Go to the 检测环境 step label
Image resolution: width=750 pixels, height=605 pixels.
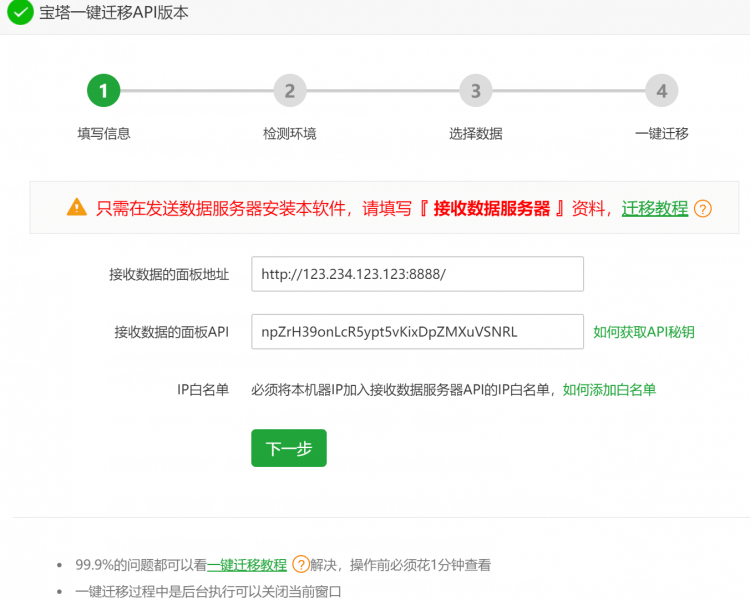289,133
